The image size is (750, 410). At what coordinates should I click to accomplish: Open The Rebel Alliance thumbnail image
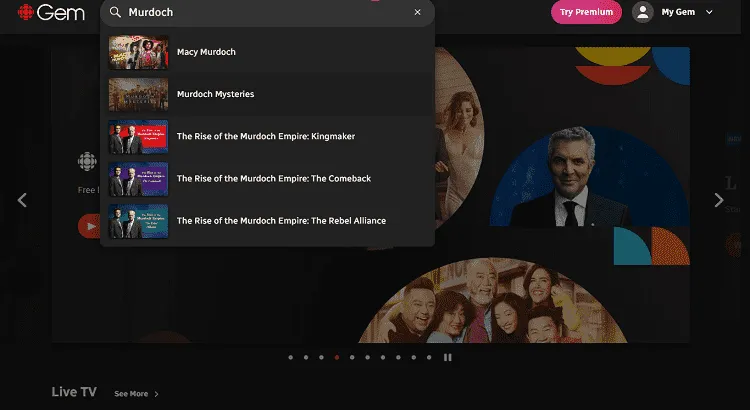138,220
